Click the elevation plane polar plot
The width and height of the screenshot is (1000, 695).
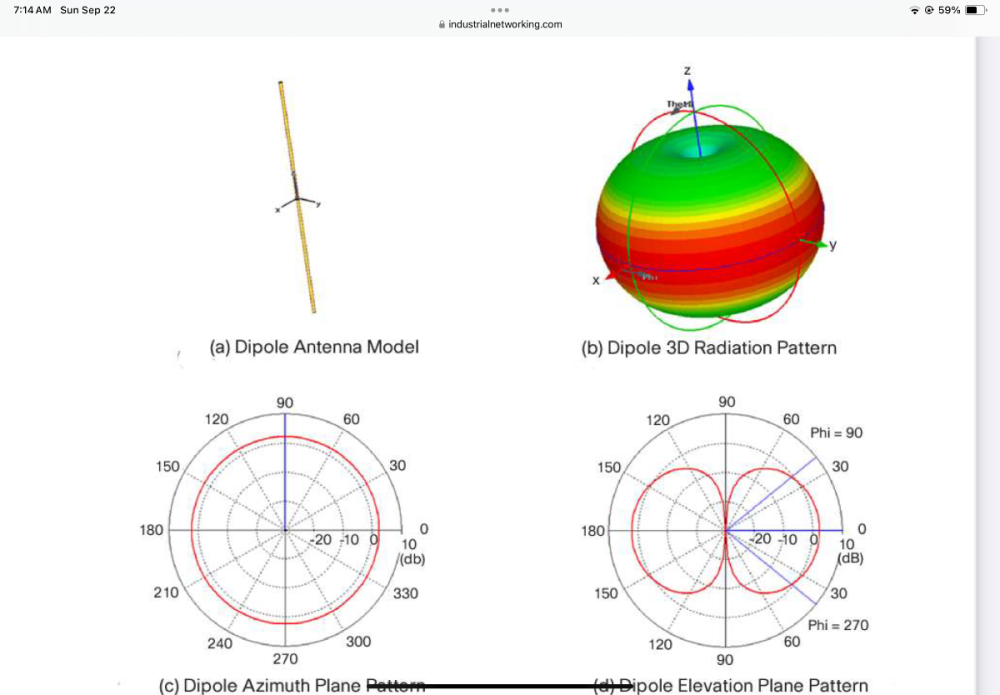coord(727,530)
